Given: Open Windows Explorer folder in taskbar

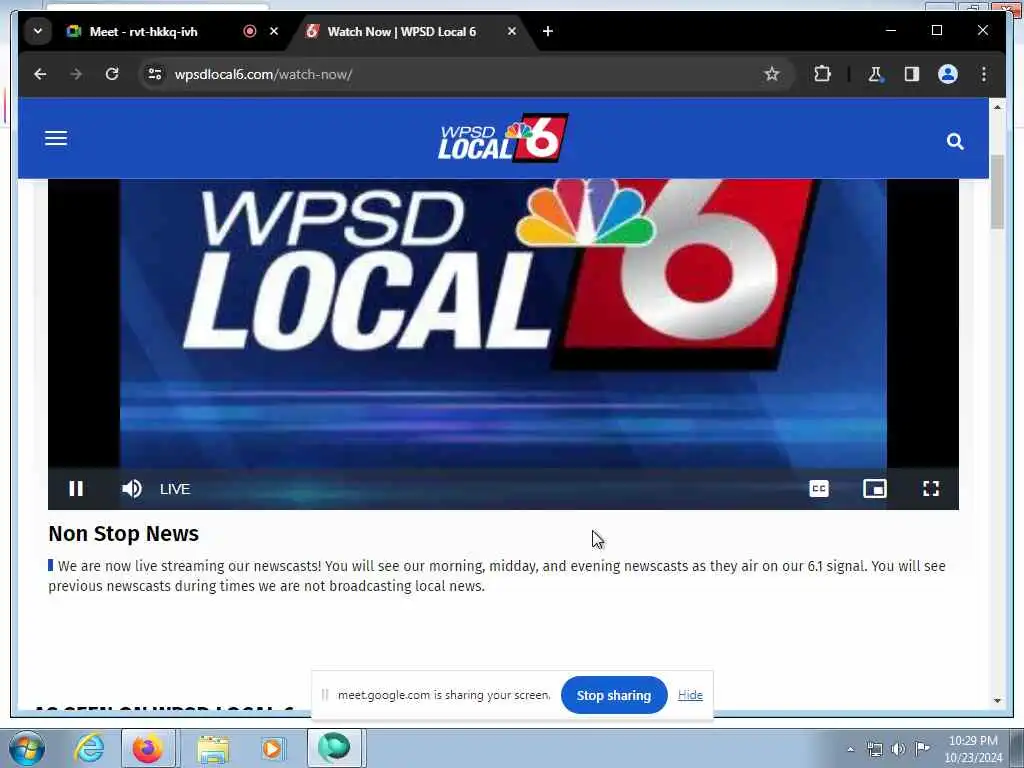Looking at the screenshot, I should [x=213, y=749].
